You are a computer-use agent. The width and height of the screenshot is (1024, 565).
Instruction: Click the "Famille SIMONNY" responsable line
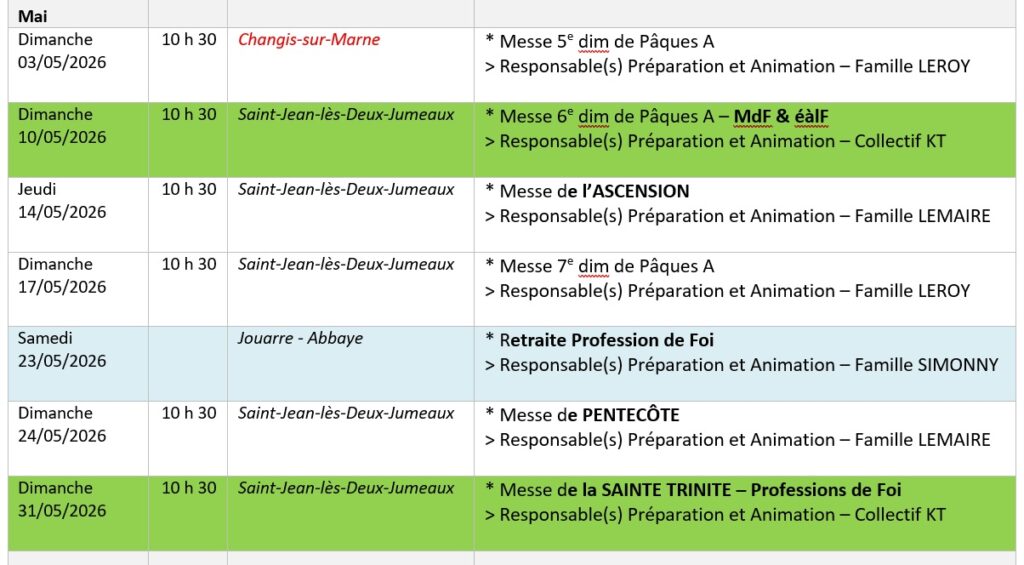click(x=926, y=365)
